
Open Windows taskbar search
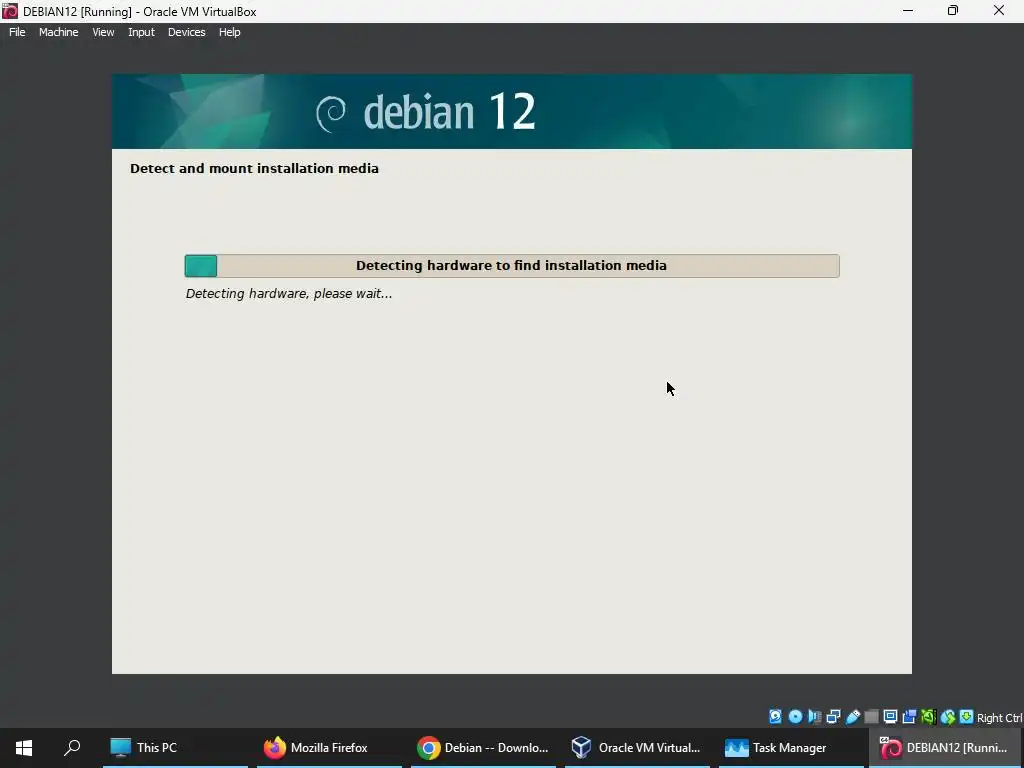72,748
